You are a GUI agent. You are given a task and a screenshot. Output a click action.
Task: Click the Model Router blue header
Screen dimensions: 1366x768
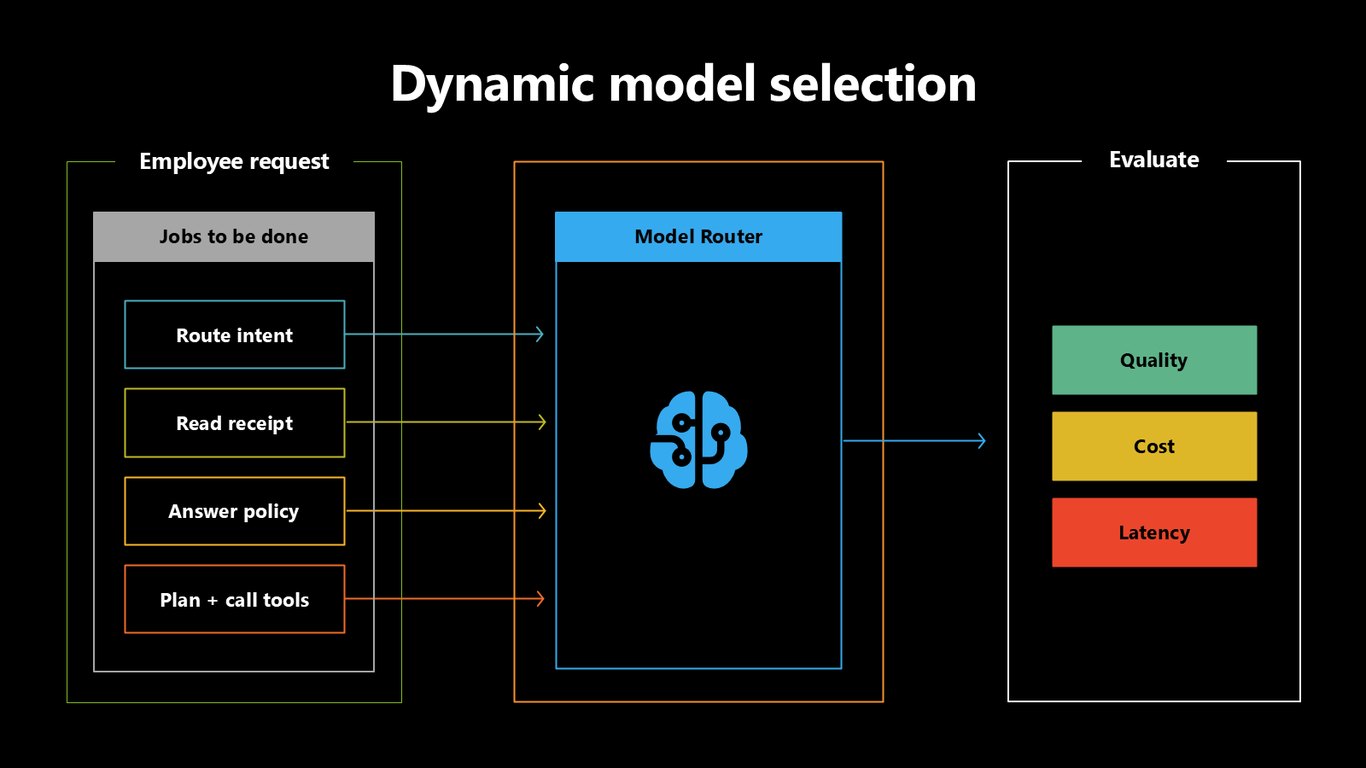coord(698,237)
